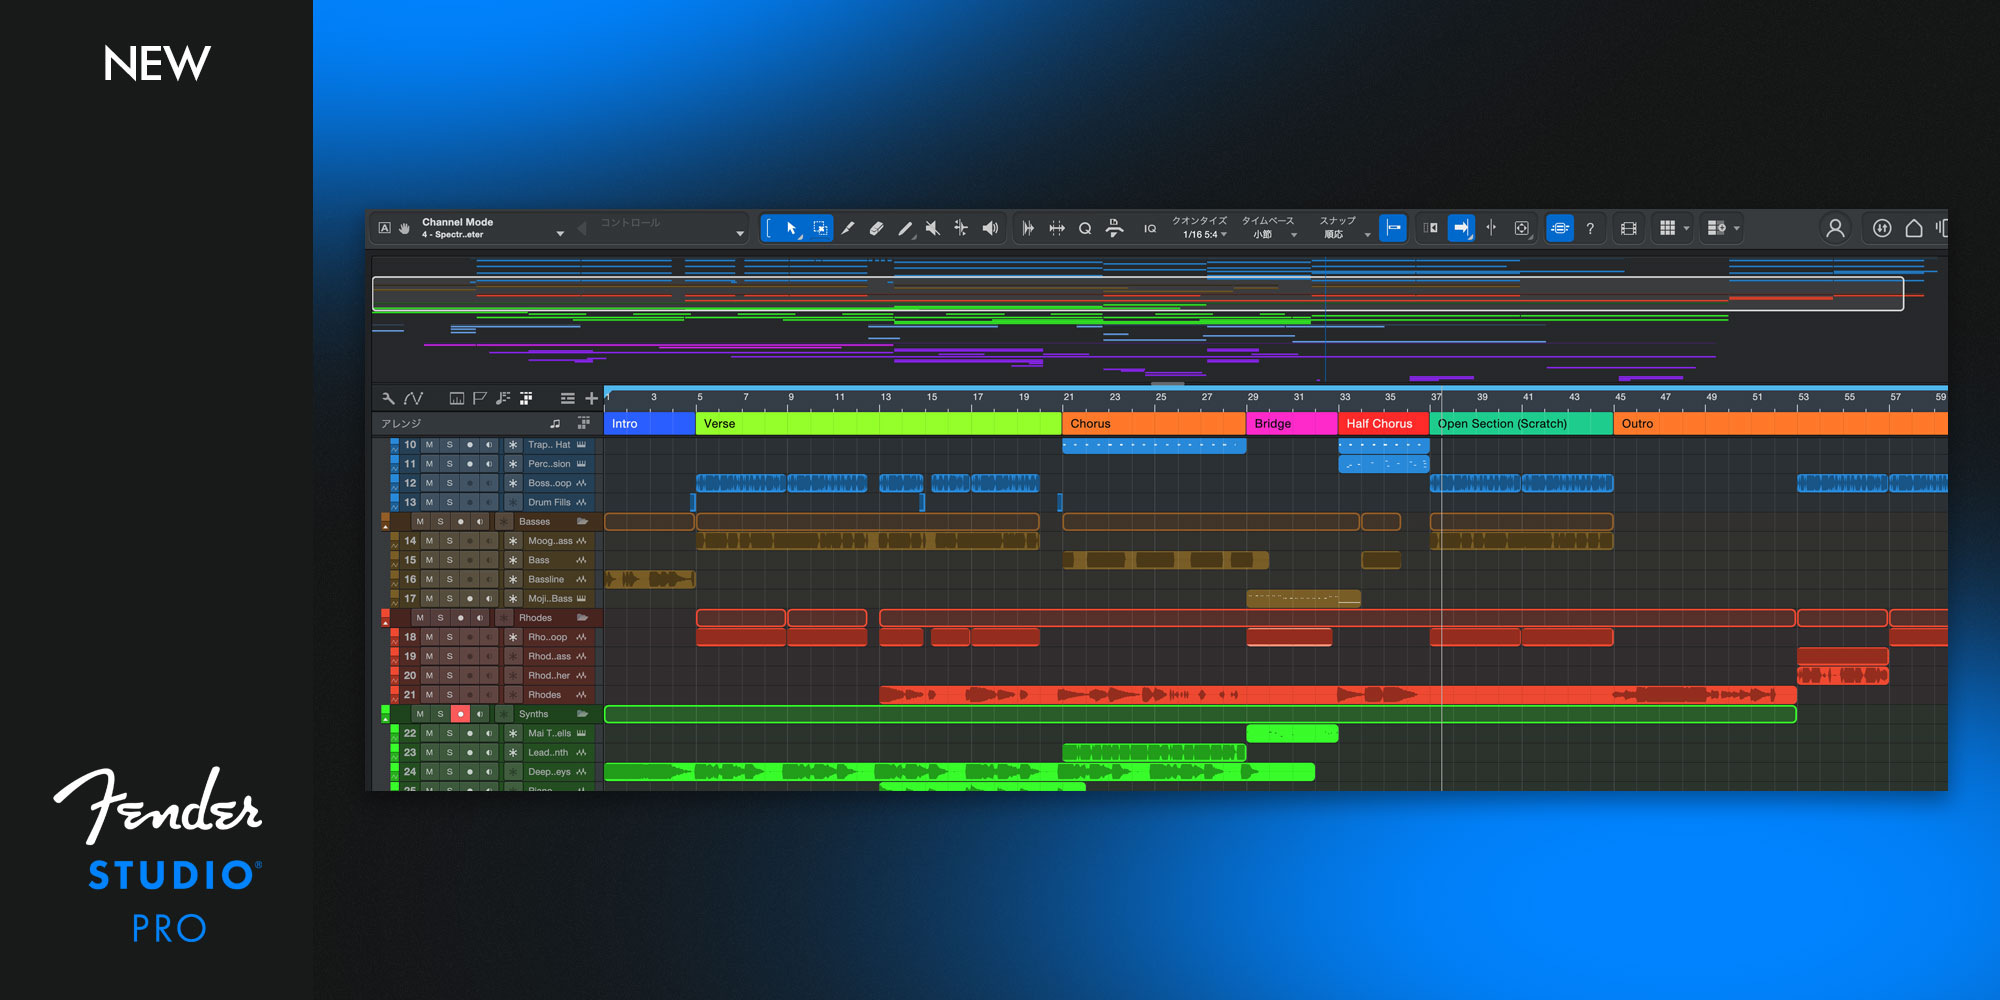The height and width of the screenshot is (1000, 2000).
Task: Click the plus Add Tracks icon
Action: pyautogui.click(x=591, y=398)
